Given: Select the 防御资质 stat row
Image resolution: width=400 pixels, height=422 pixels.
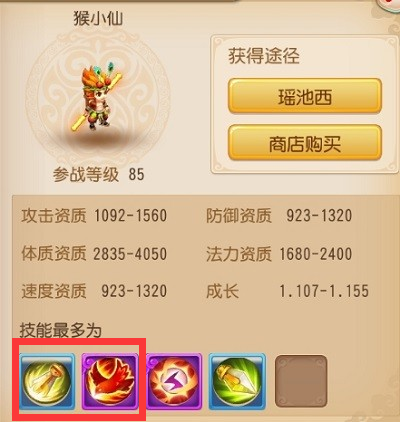Looking at the screenshot, I should tap(279, 216).
